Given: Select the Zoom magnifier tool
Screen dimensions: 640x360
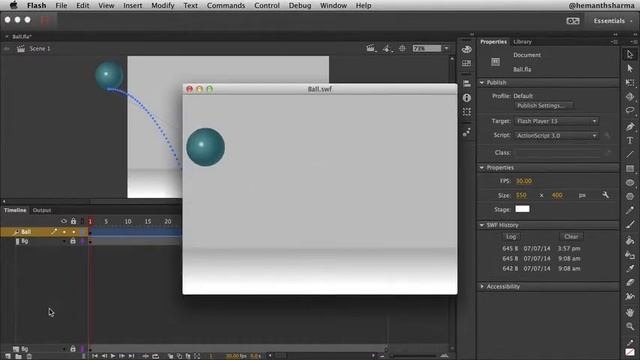Looking at the screenshot, I should click(630, 326).
